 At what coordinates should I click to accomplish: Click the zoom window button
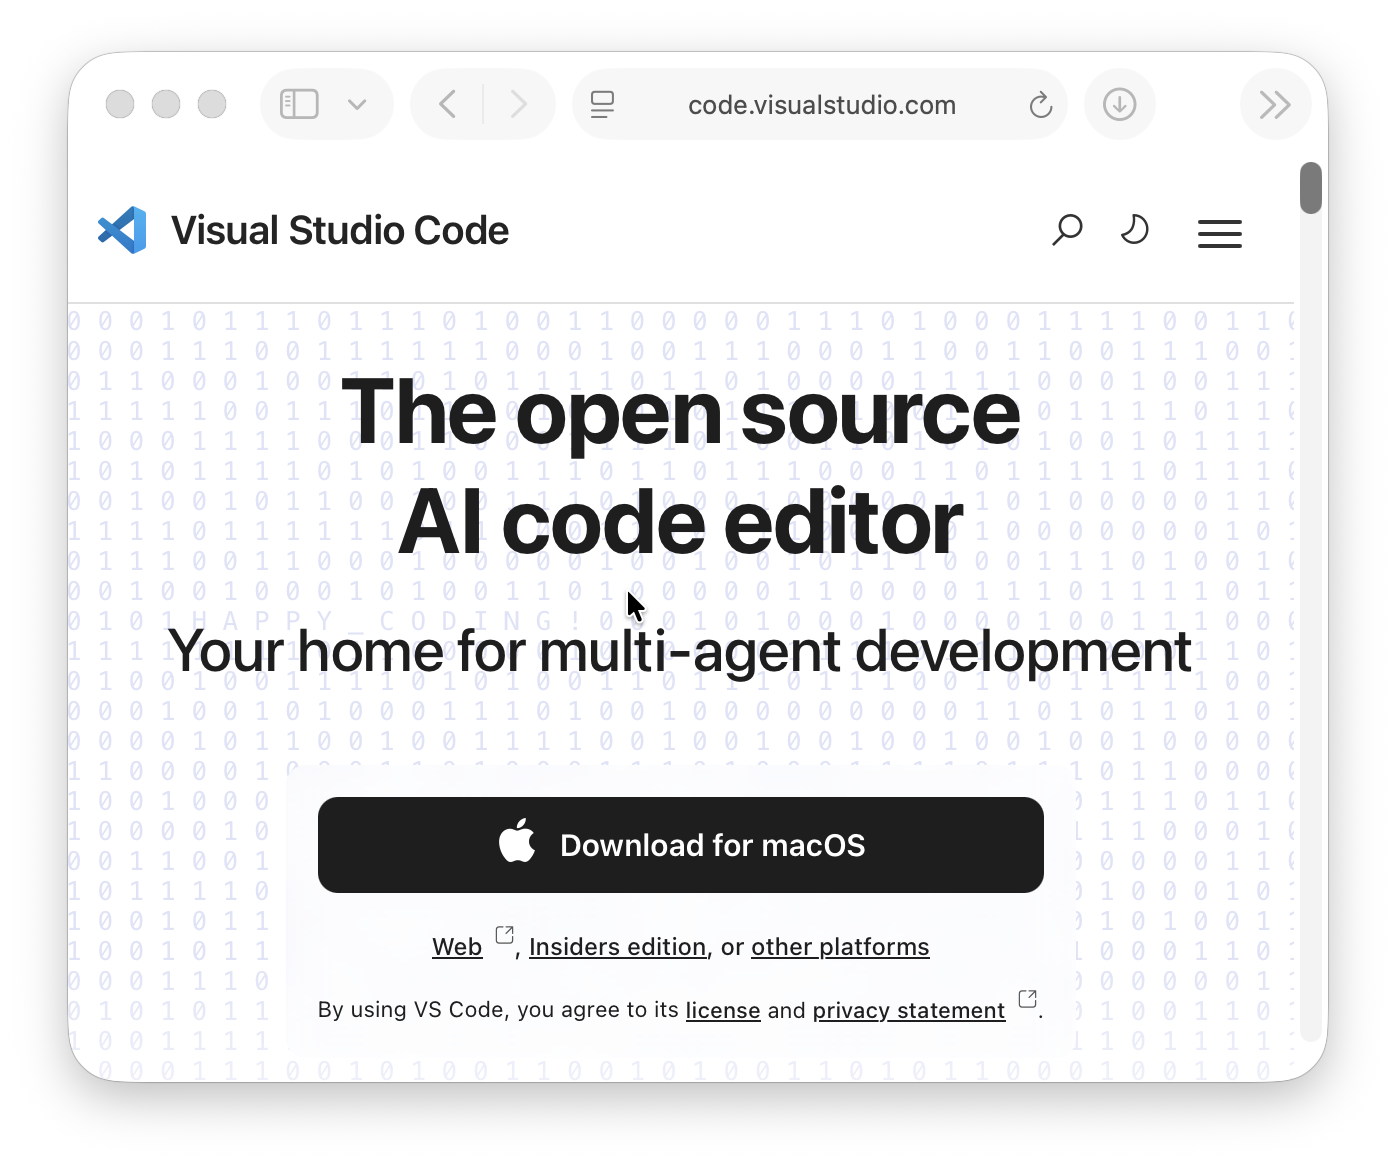tap(212, 104)
